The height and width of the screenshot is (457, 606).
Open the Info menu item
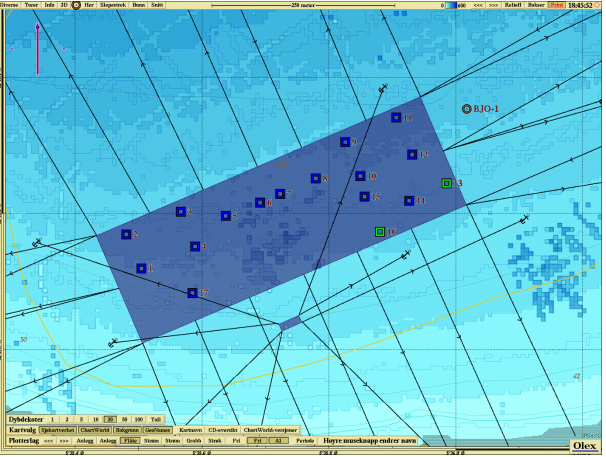click(x=49, y=5)
